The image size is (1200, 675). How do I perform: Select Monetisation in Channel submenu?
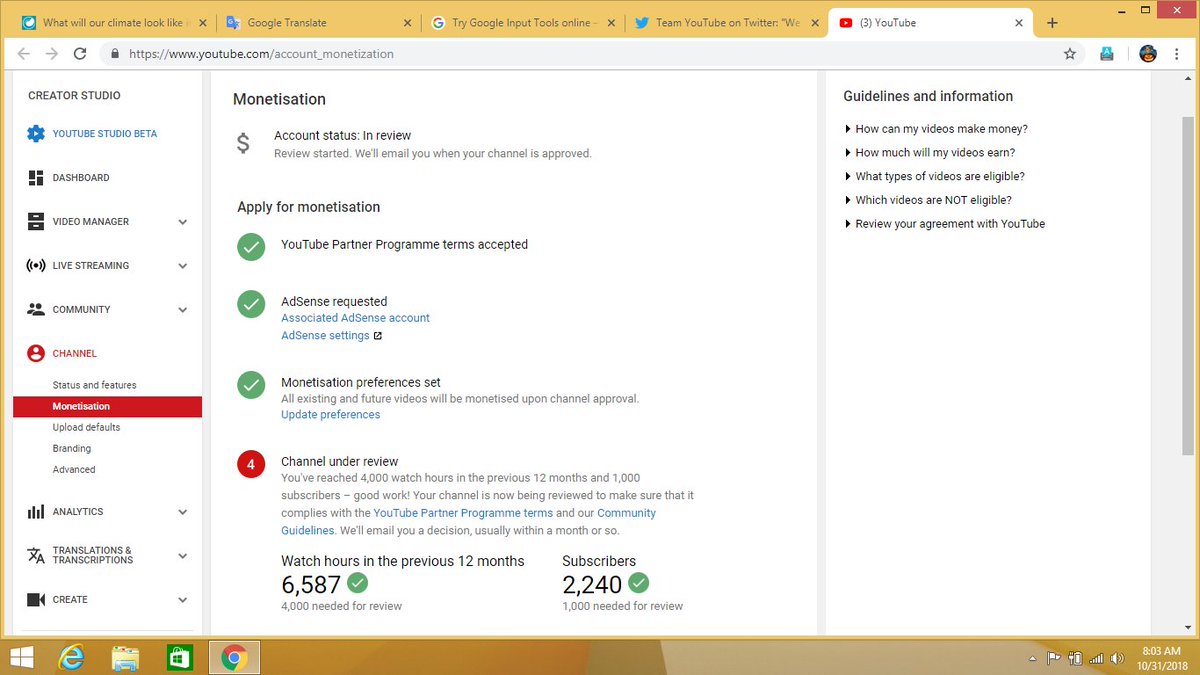[107, 407]
